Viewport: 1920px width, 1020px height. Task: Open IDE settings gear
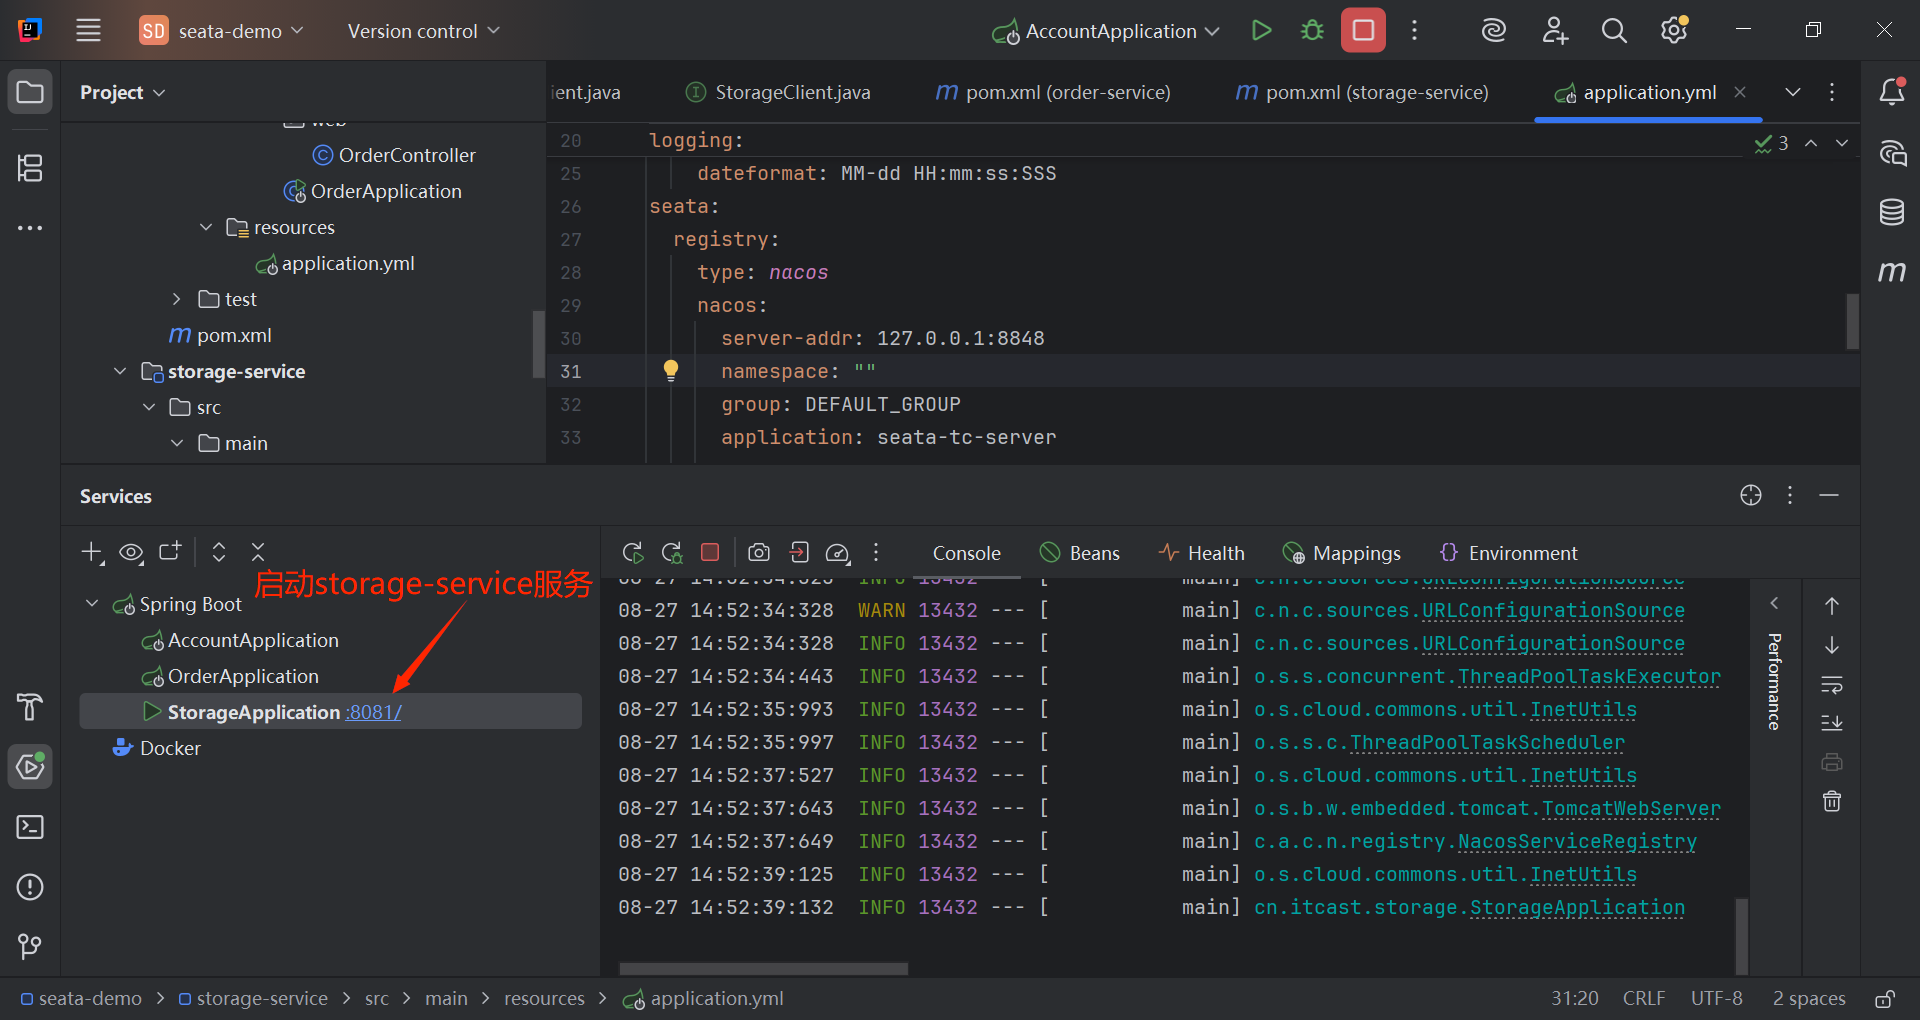click(x=1675, y=31)
